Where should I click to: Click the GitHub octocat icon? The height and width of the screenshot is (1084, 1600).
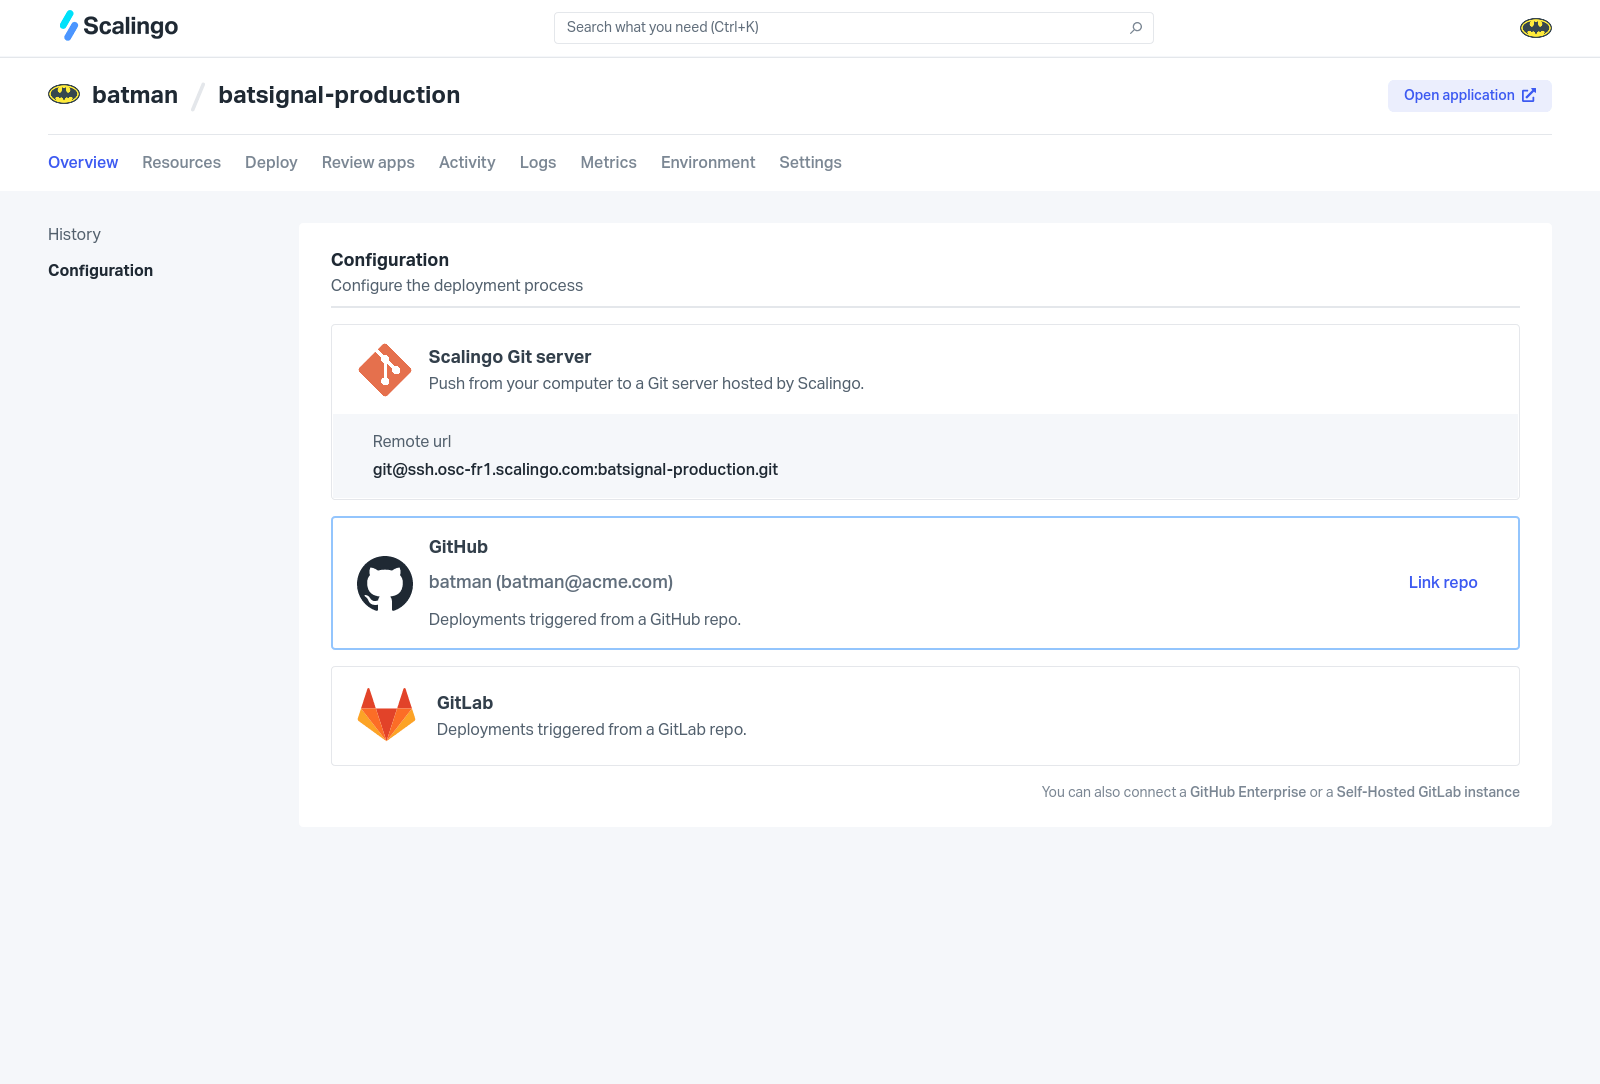pos(385,584)
